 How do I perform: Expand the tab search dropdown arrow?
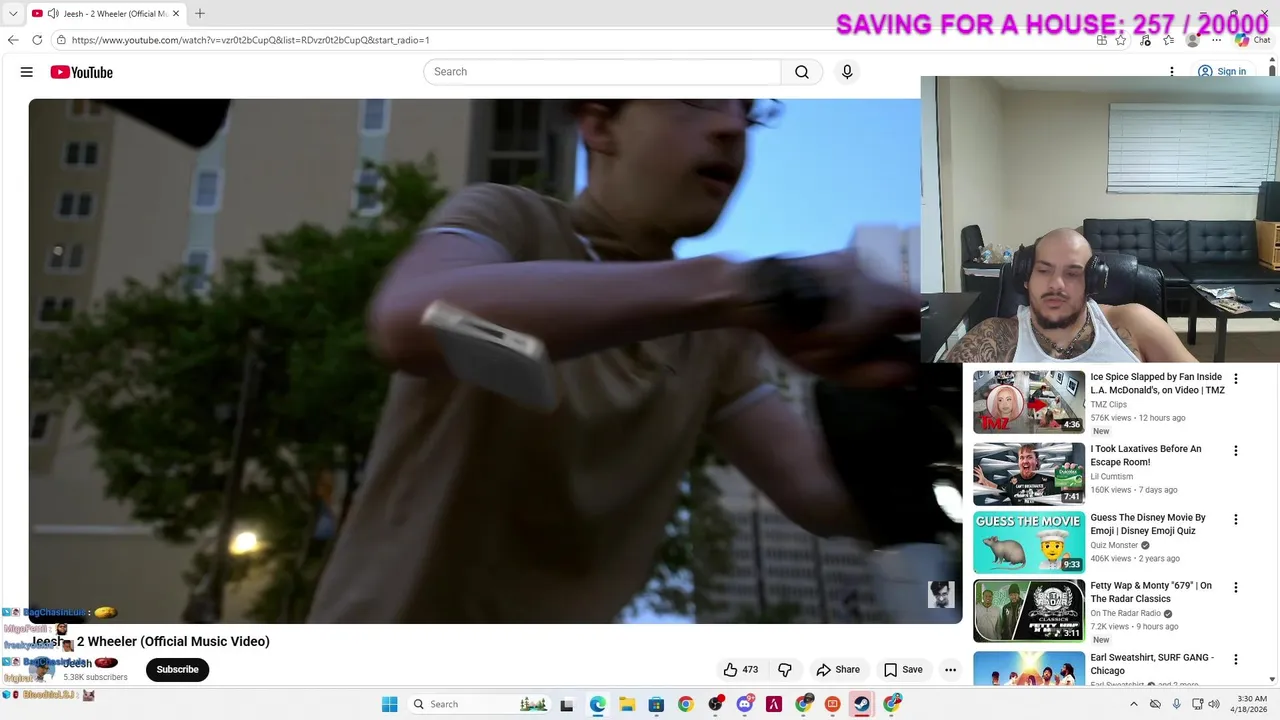pyautogui.click(x=13, y=13)
